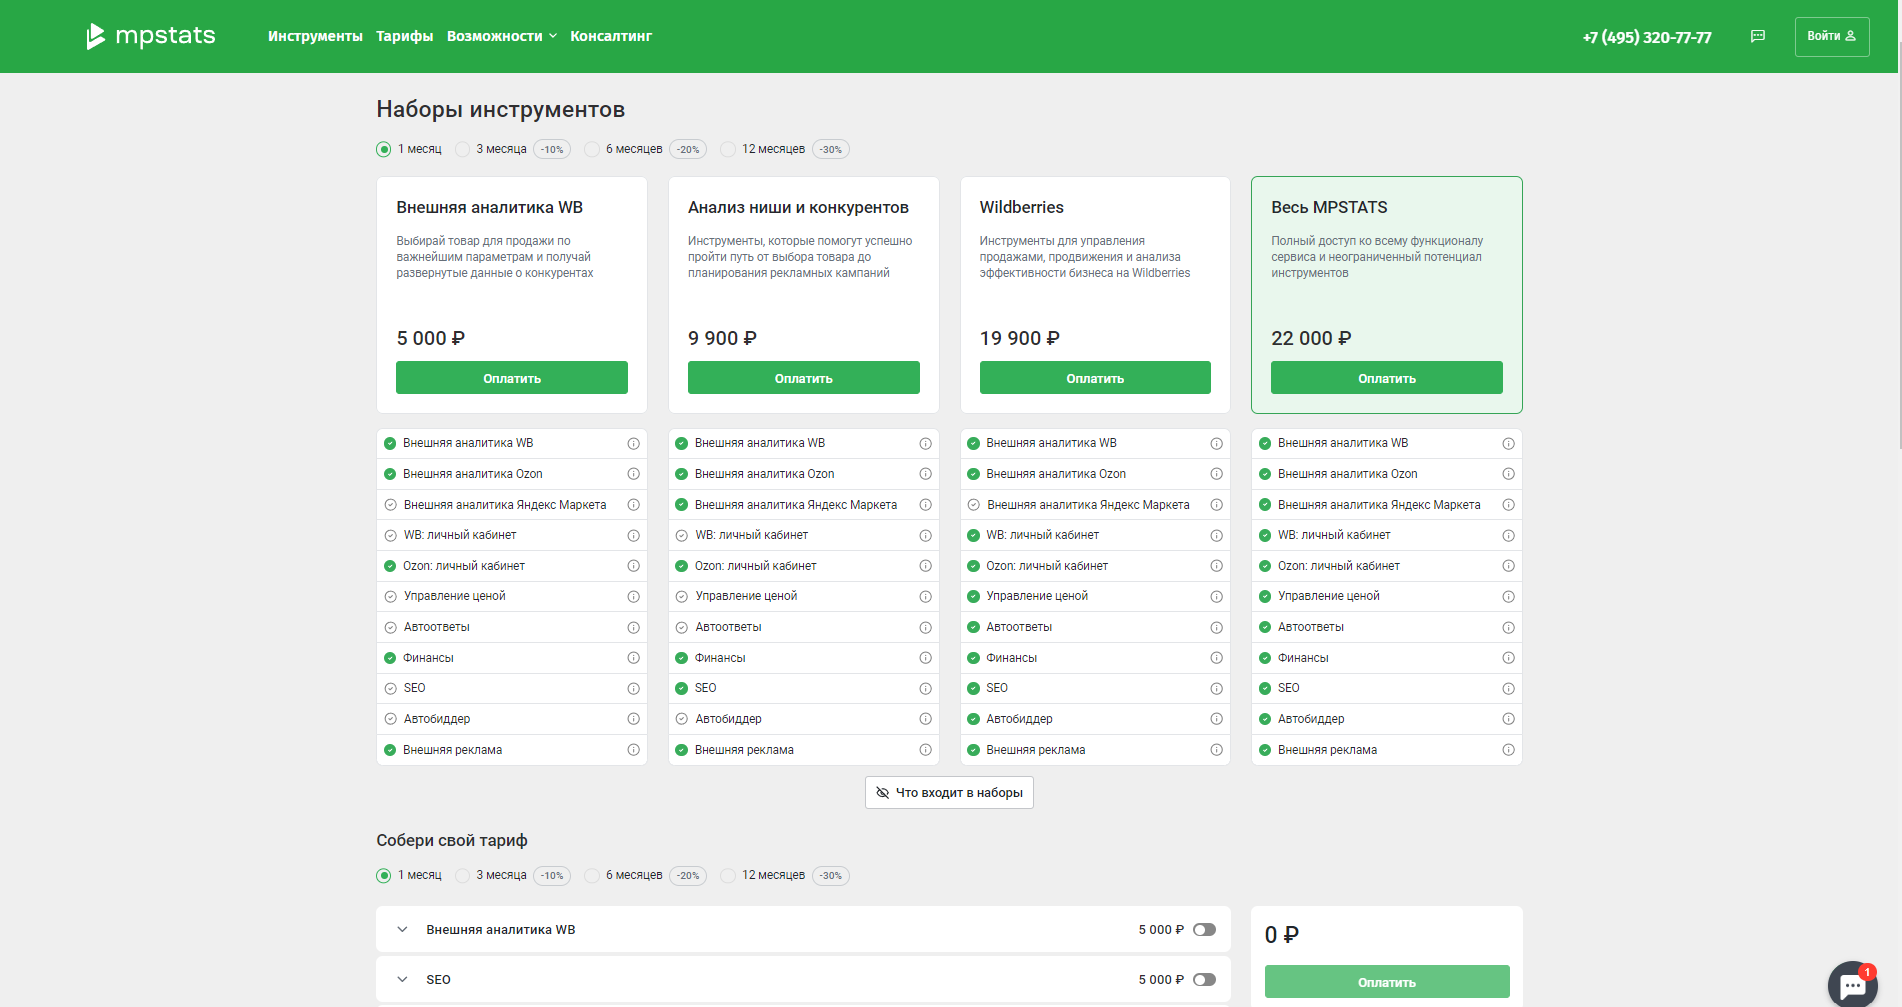Screen dimensions: 1902x1007
Task: Enable the SEO custom tariff switch
Action: coord(1204,980)
